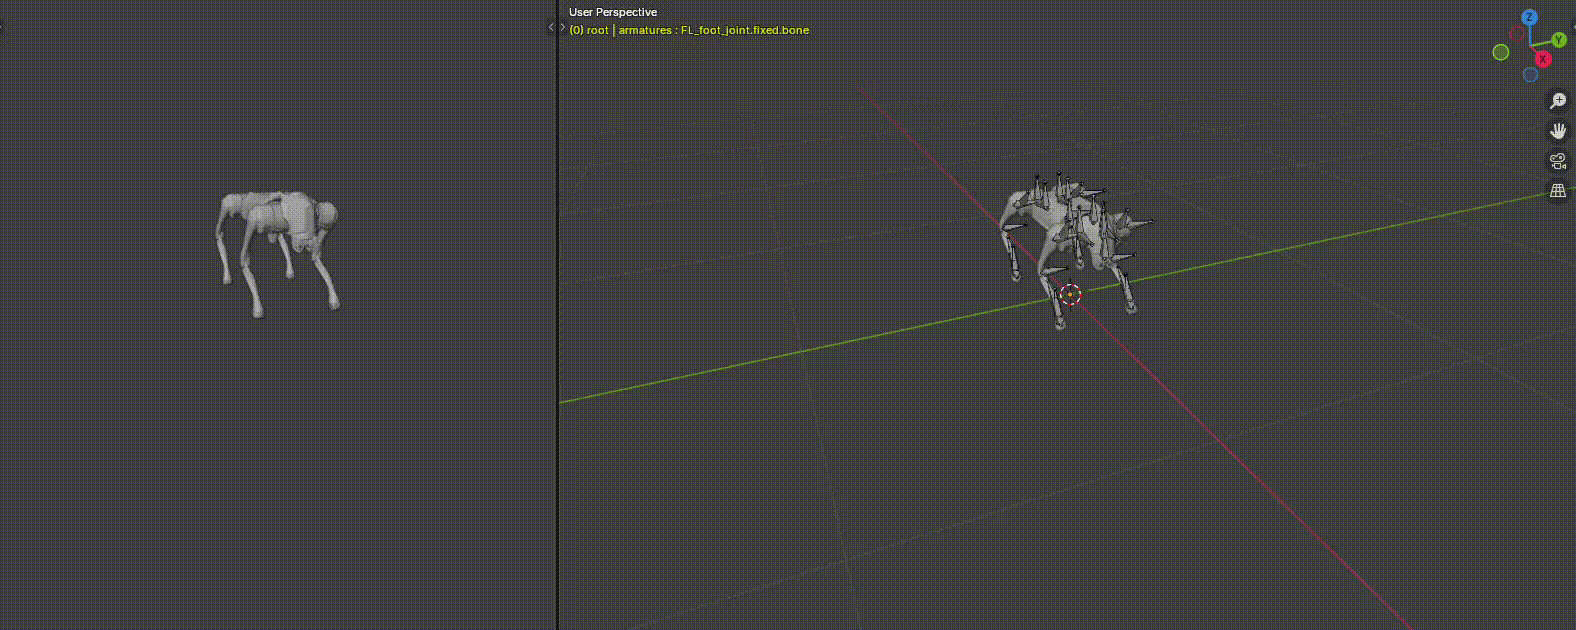This screenshot has height=630, width=1576.
Task: Click the green Y axis gizmo handle
Action: click(x=1558, y=40)
